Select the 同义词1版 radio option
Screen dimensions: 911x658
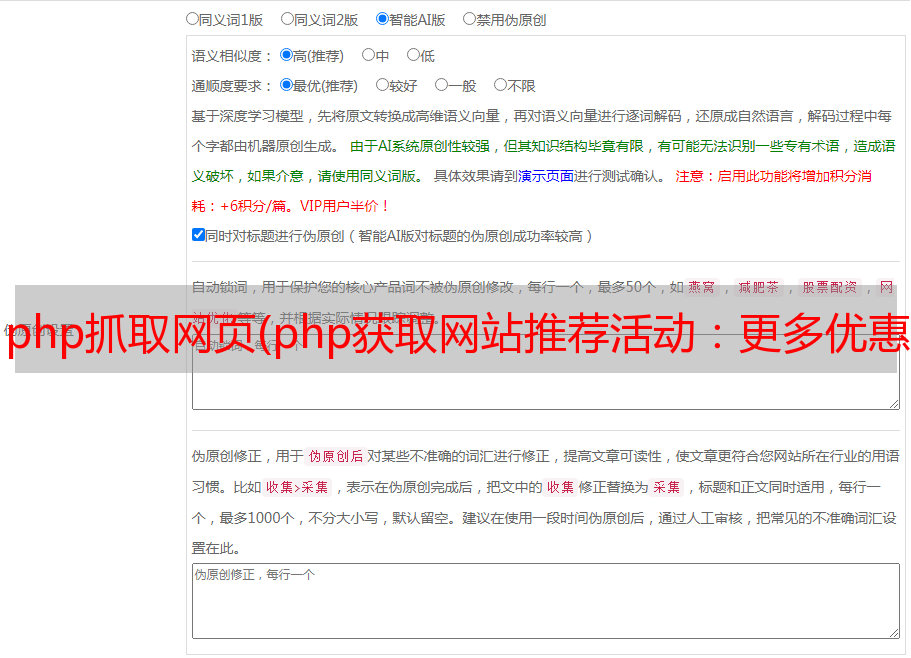tap(192, 19)
